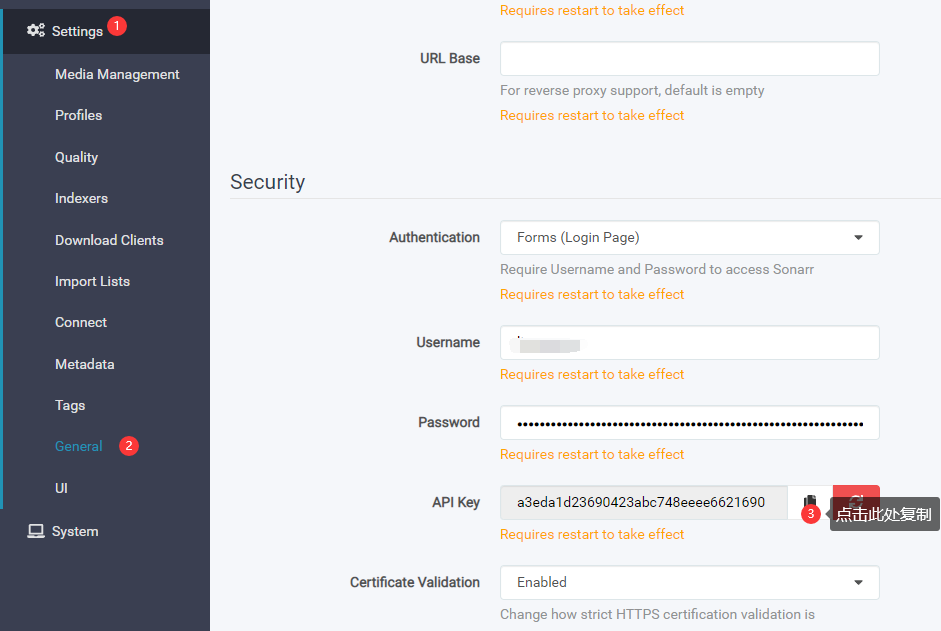Screen dimensions: 941x631
Task: Click restart warning under API Key
Action: pyautogui.click(x=592, y=534)
